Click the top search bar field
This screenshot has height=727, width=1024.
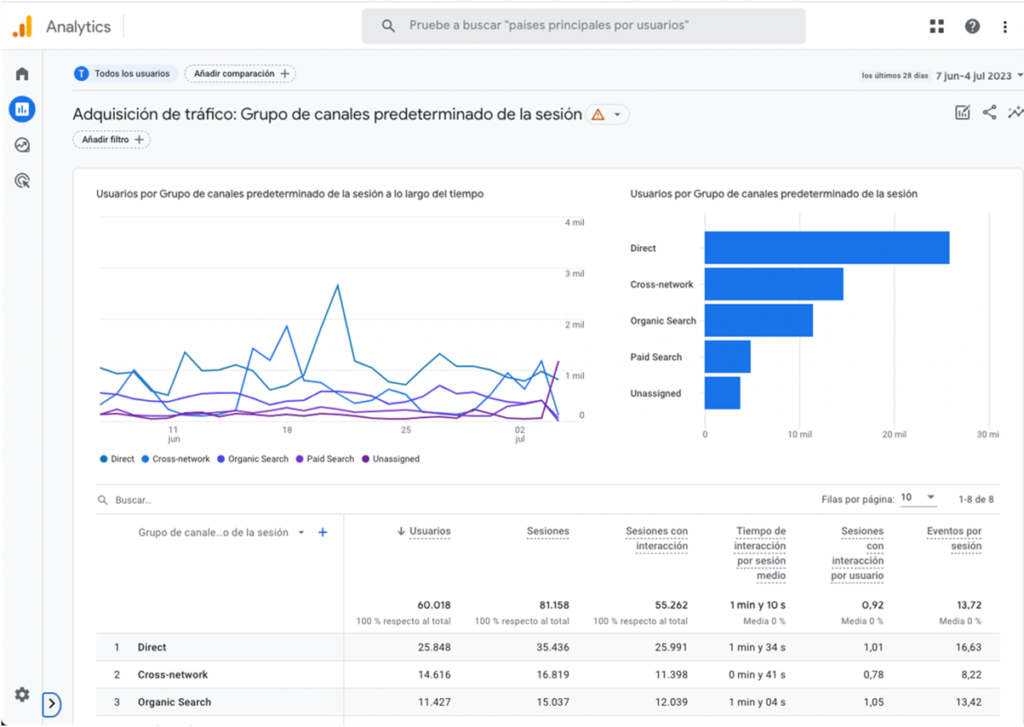coord(583,26)
